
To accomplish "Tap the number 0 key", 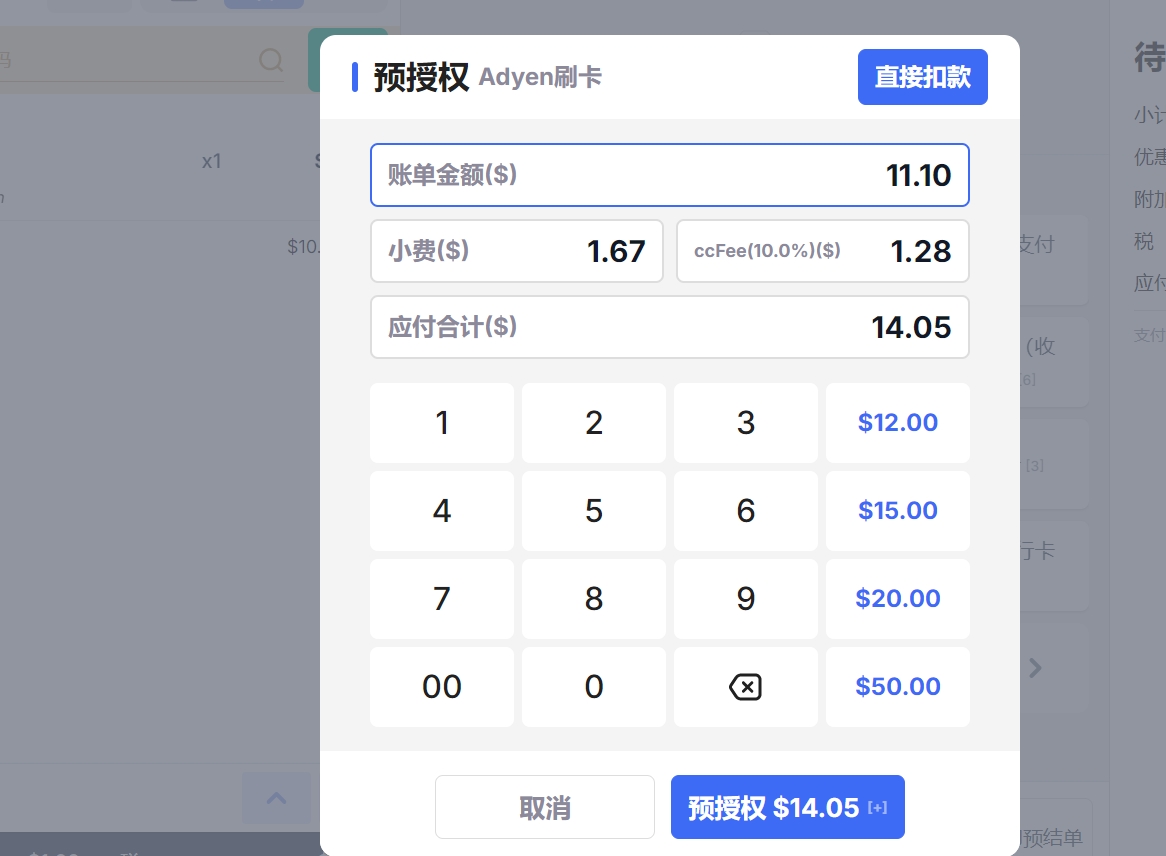I will coord(593,687).
